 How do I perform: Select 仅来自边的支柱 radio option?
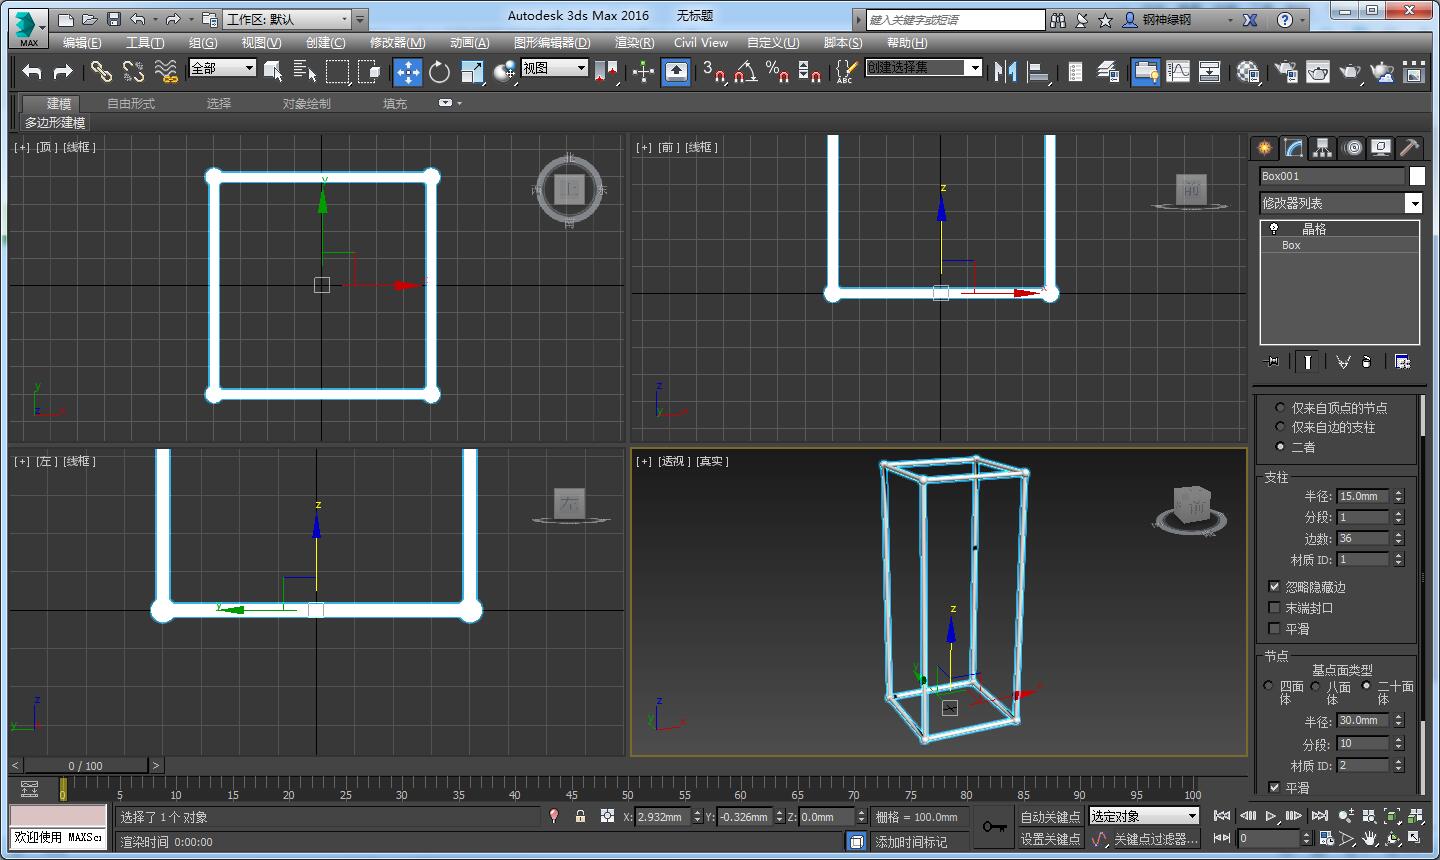1280,427
